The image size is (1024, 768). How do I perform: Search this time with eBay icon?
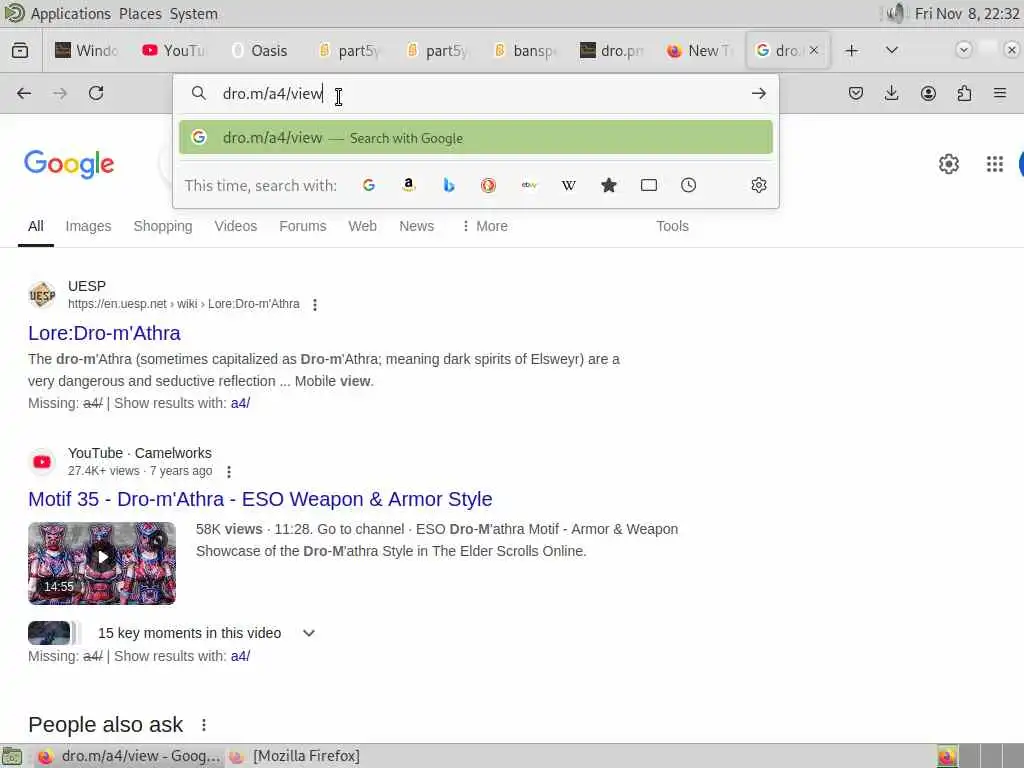click(x=529, y=185)
